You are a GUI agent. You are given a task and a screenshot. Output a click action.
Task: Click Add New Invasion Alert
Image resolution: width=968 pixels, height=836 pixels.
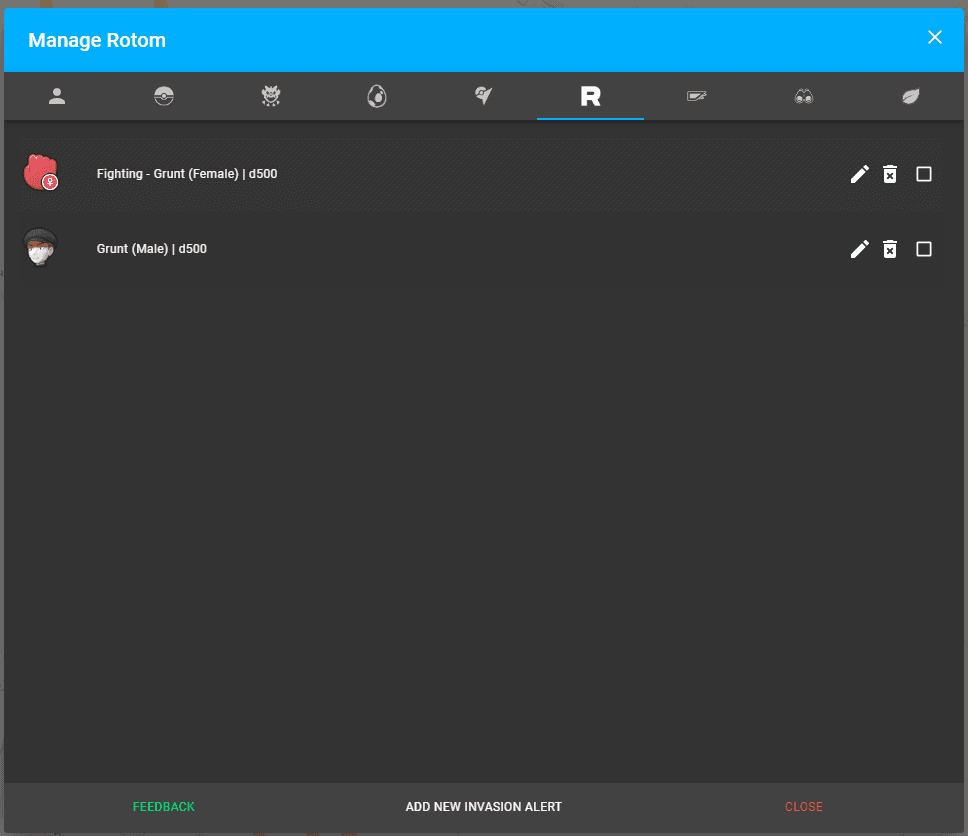pyautogui.click(x=484, y=807)
